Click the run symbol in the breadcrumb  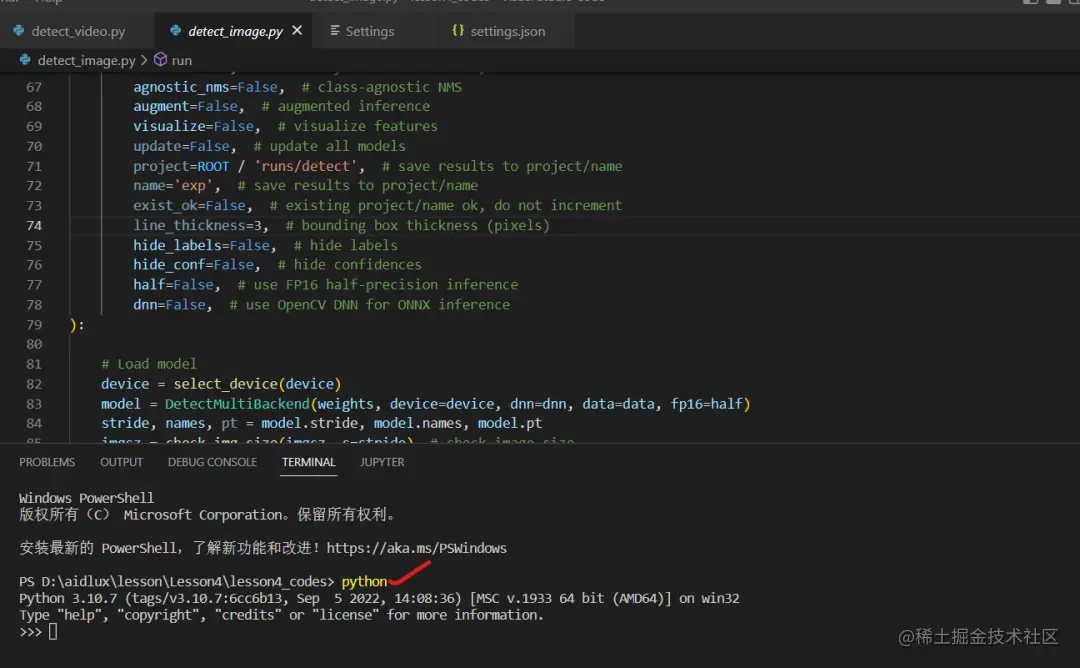(x=182, y=61)
